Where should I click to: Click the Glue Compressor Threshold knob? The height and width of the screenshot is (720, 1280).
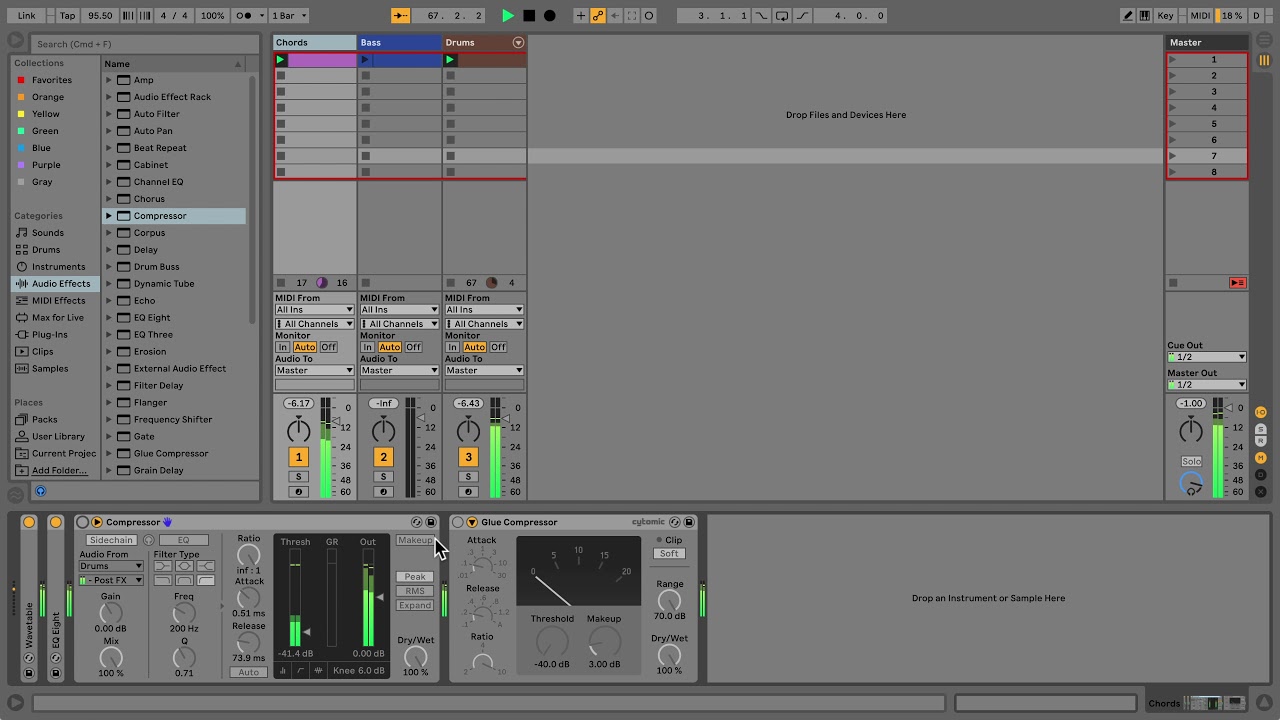click(x=551, y=641)
